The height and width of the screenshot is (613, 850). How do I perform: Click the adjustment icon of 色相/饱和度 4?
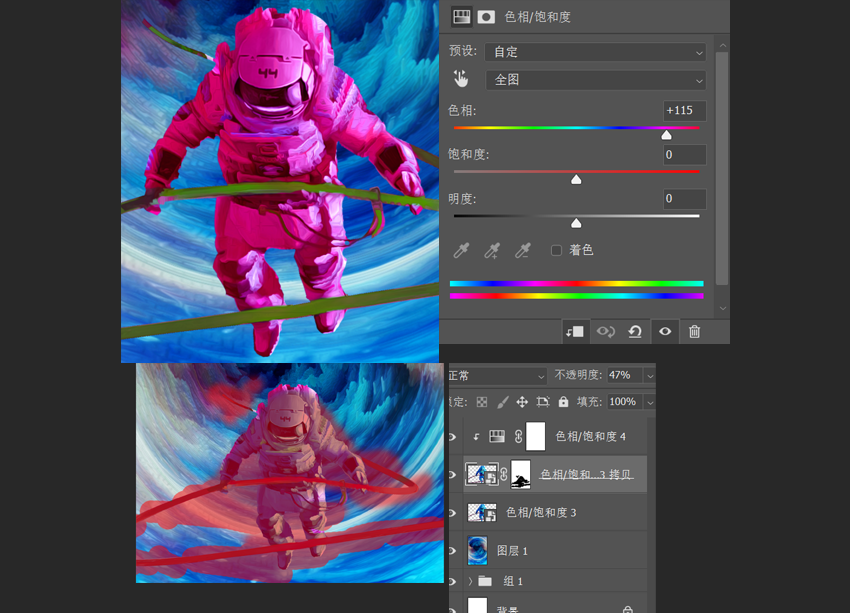[x=497, y=436]
